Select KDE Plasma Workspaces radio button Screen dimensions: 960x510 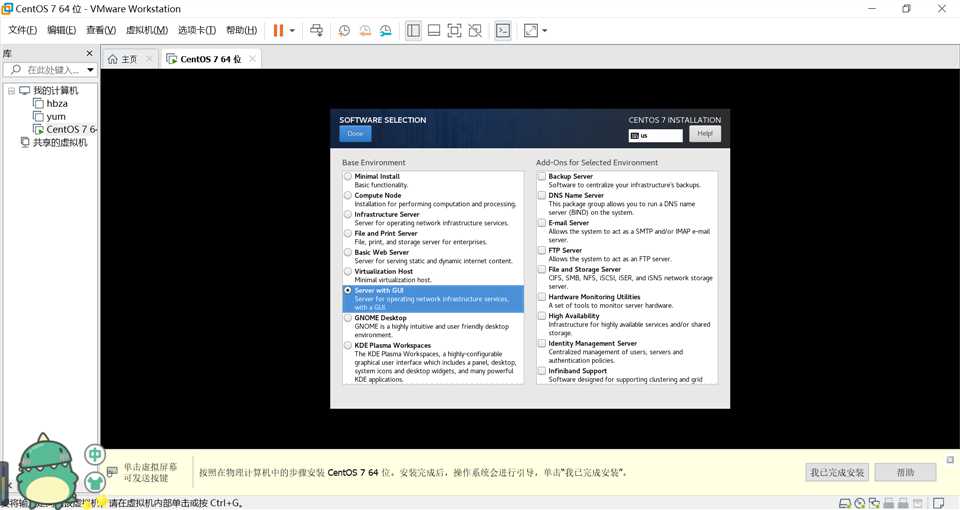point(348,345)
